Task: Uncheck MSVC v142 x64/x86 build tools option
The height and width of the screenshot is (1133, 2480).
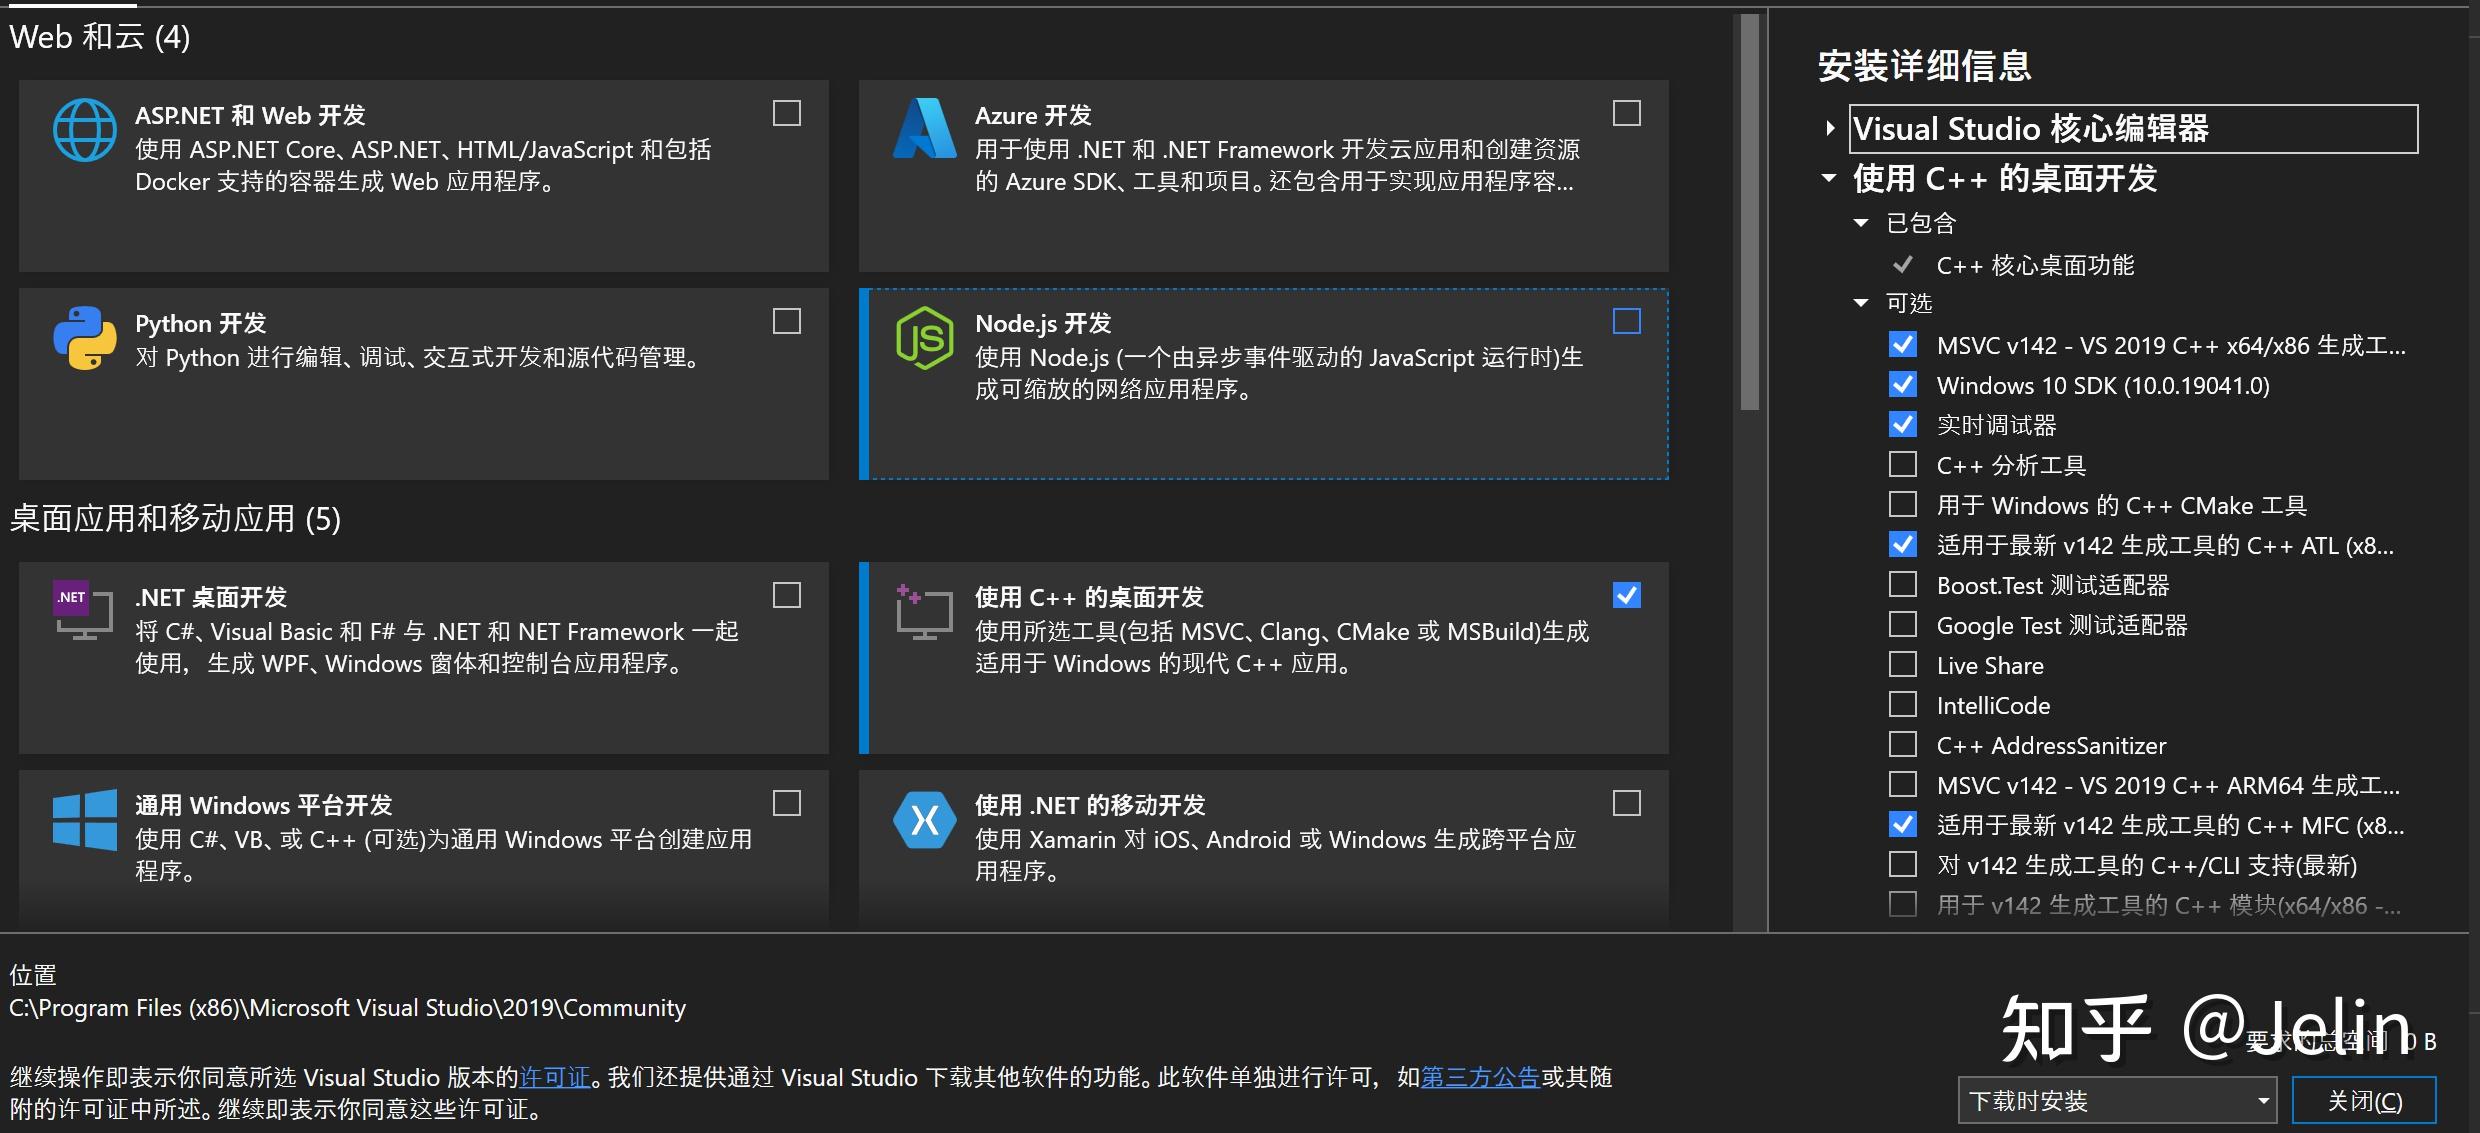Action: point(1903,345)
